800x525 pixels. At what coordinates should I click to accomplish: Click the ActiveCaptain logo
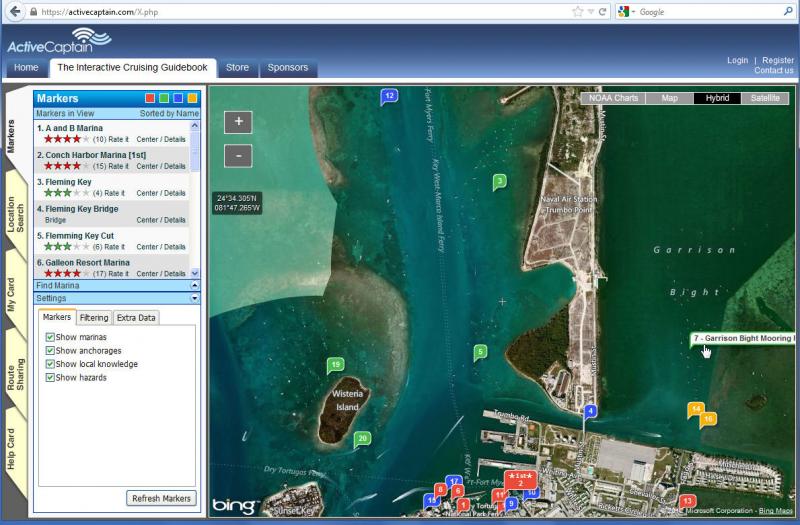coord(59,41)
